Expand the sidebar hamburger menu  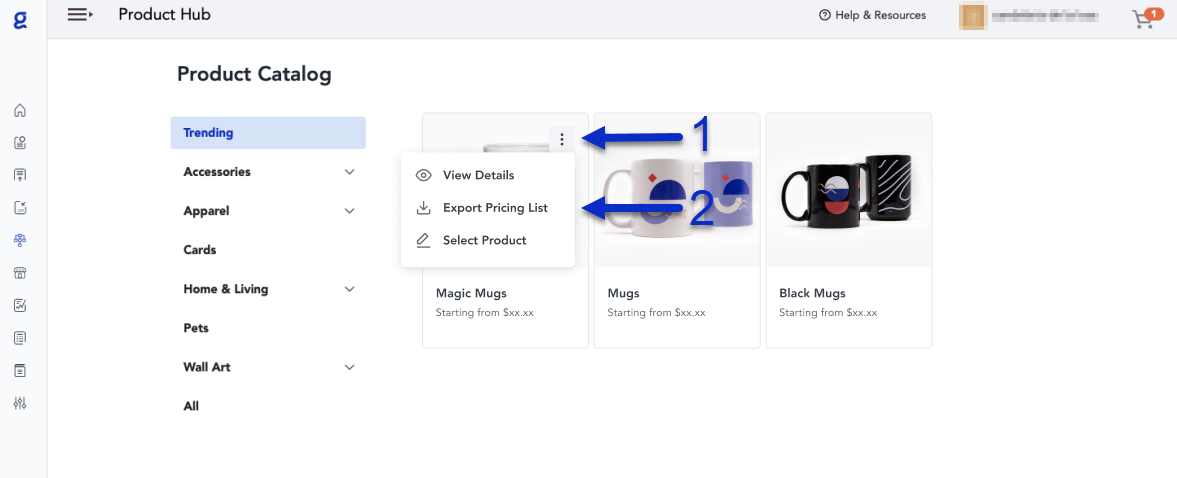click(x=80, y=14)
